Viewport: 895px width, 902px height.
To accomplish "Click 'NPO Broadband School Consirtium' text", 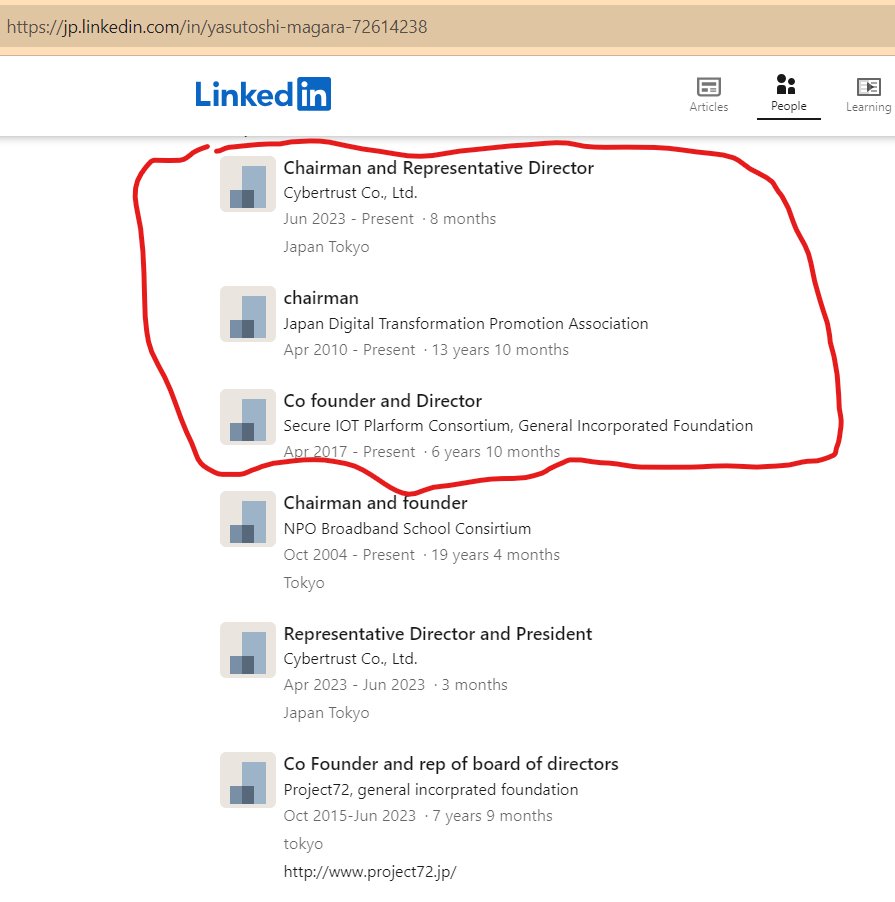I will coord(407,529).
